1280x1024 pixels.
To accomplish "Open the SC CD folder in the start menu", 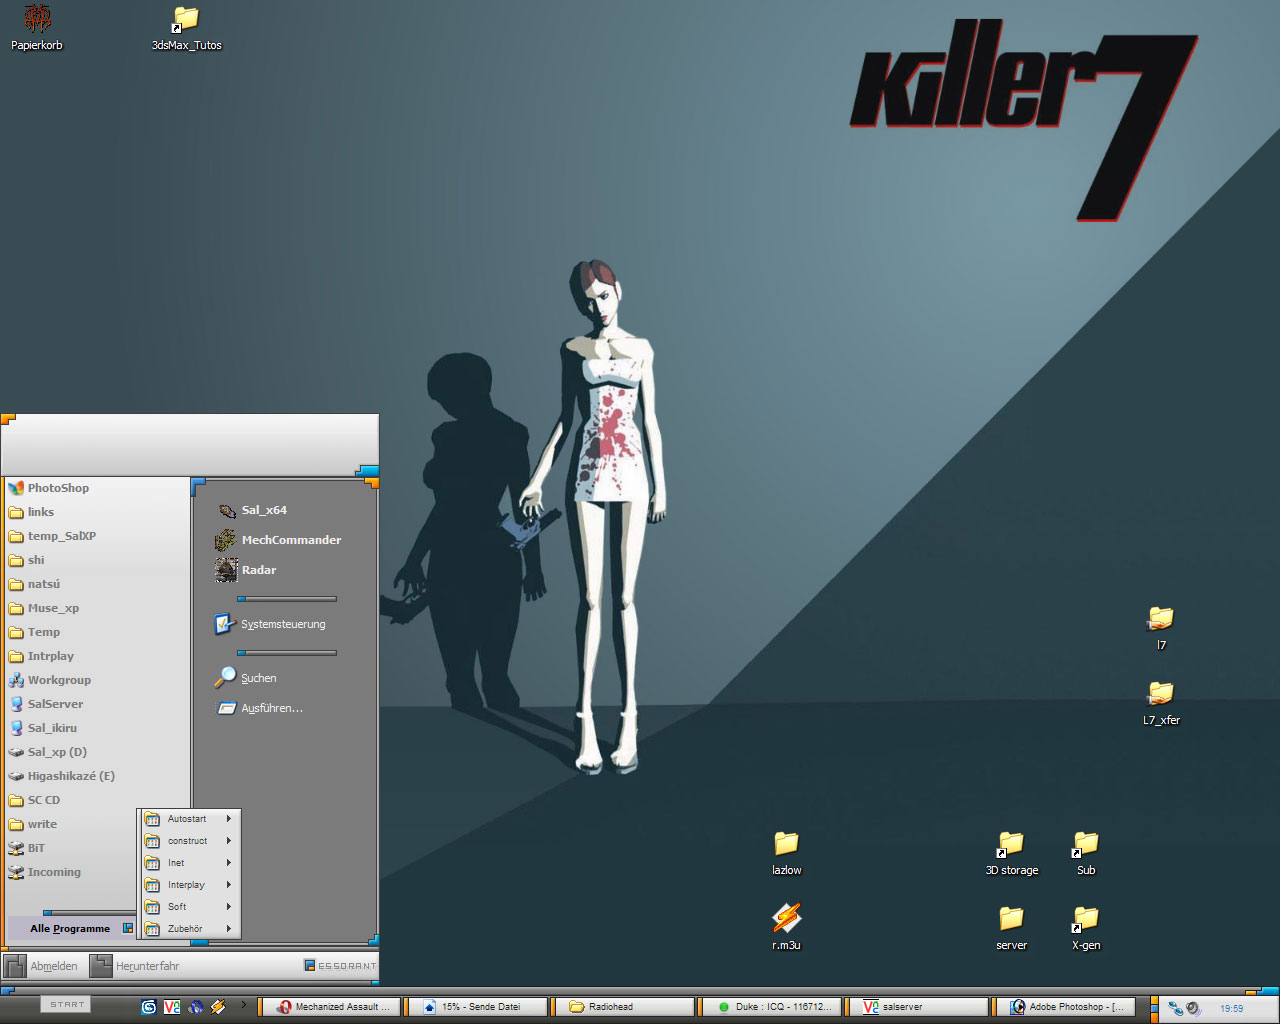I will [x=35, y=800].
